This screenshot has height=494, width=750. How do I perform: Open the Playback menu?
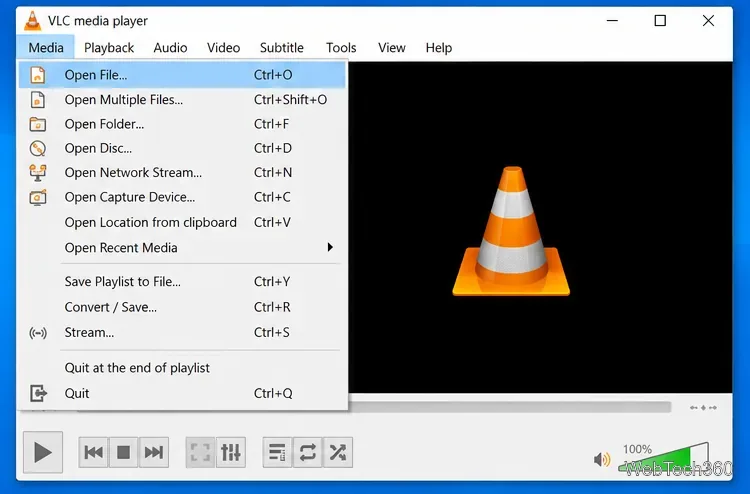109,48
